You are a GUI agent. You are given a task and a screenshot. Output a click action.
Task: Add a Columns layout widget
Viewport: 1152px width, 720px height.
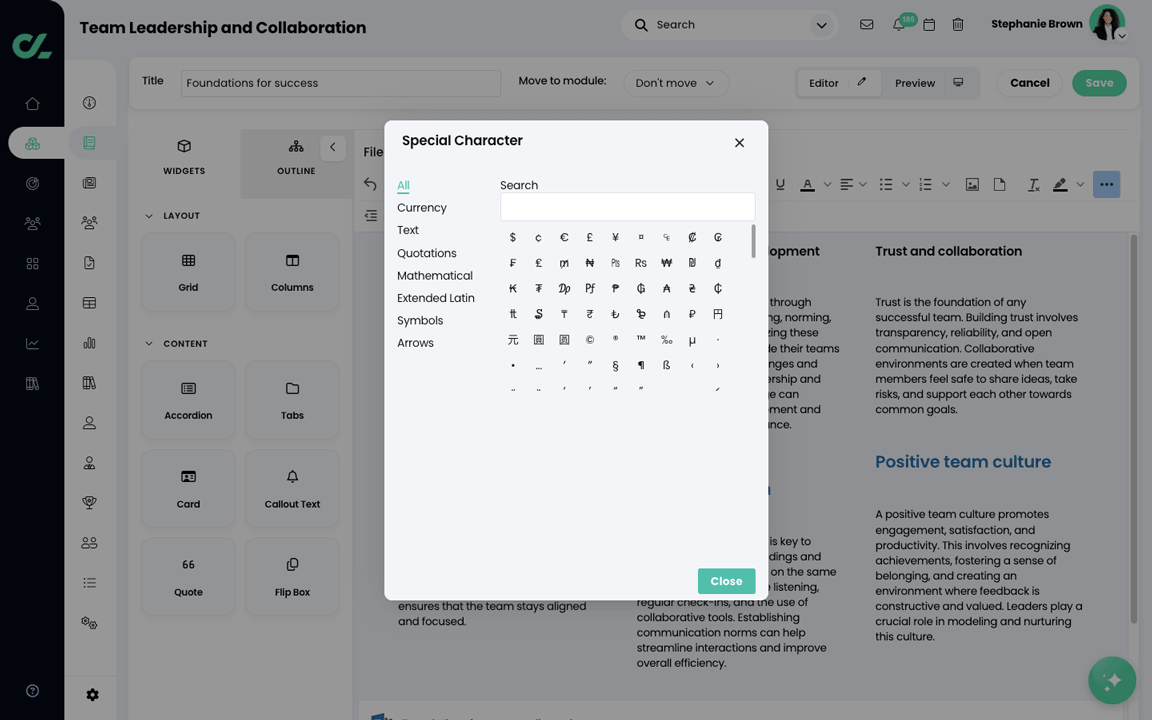point(292,272)
